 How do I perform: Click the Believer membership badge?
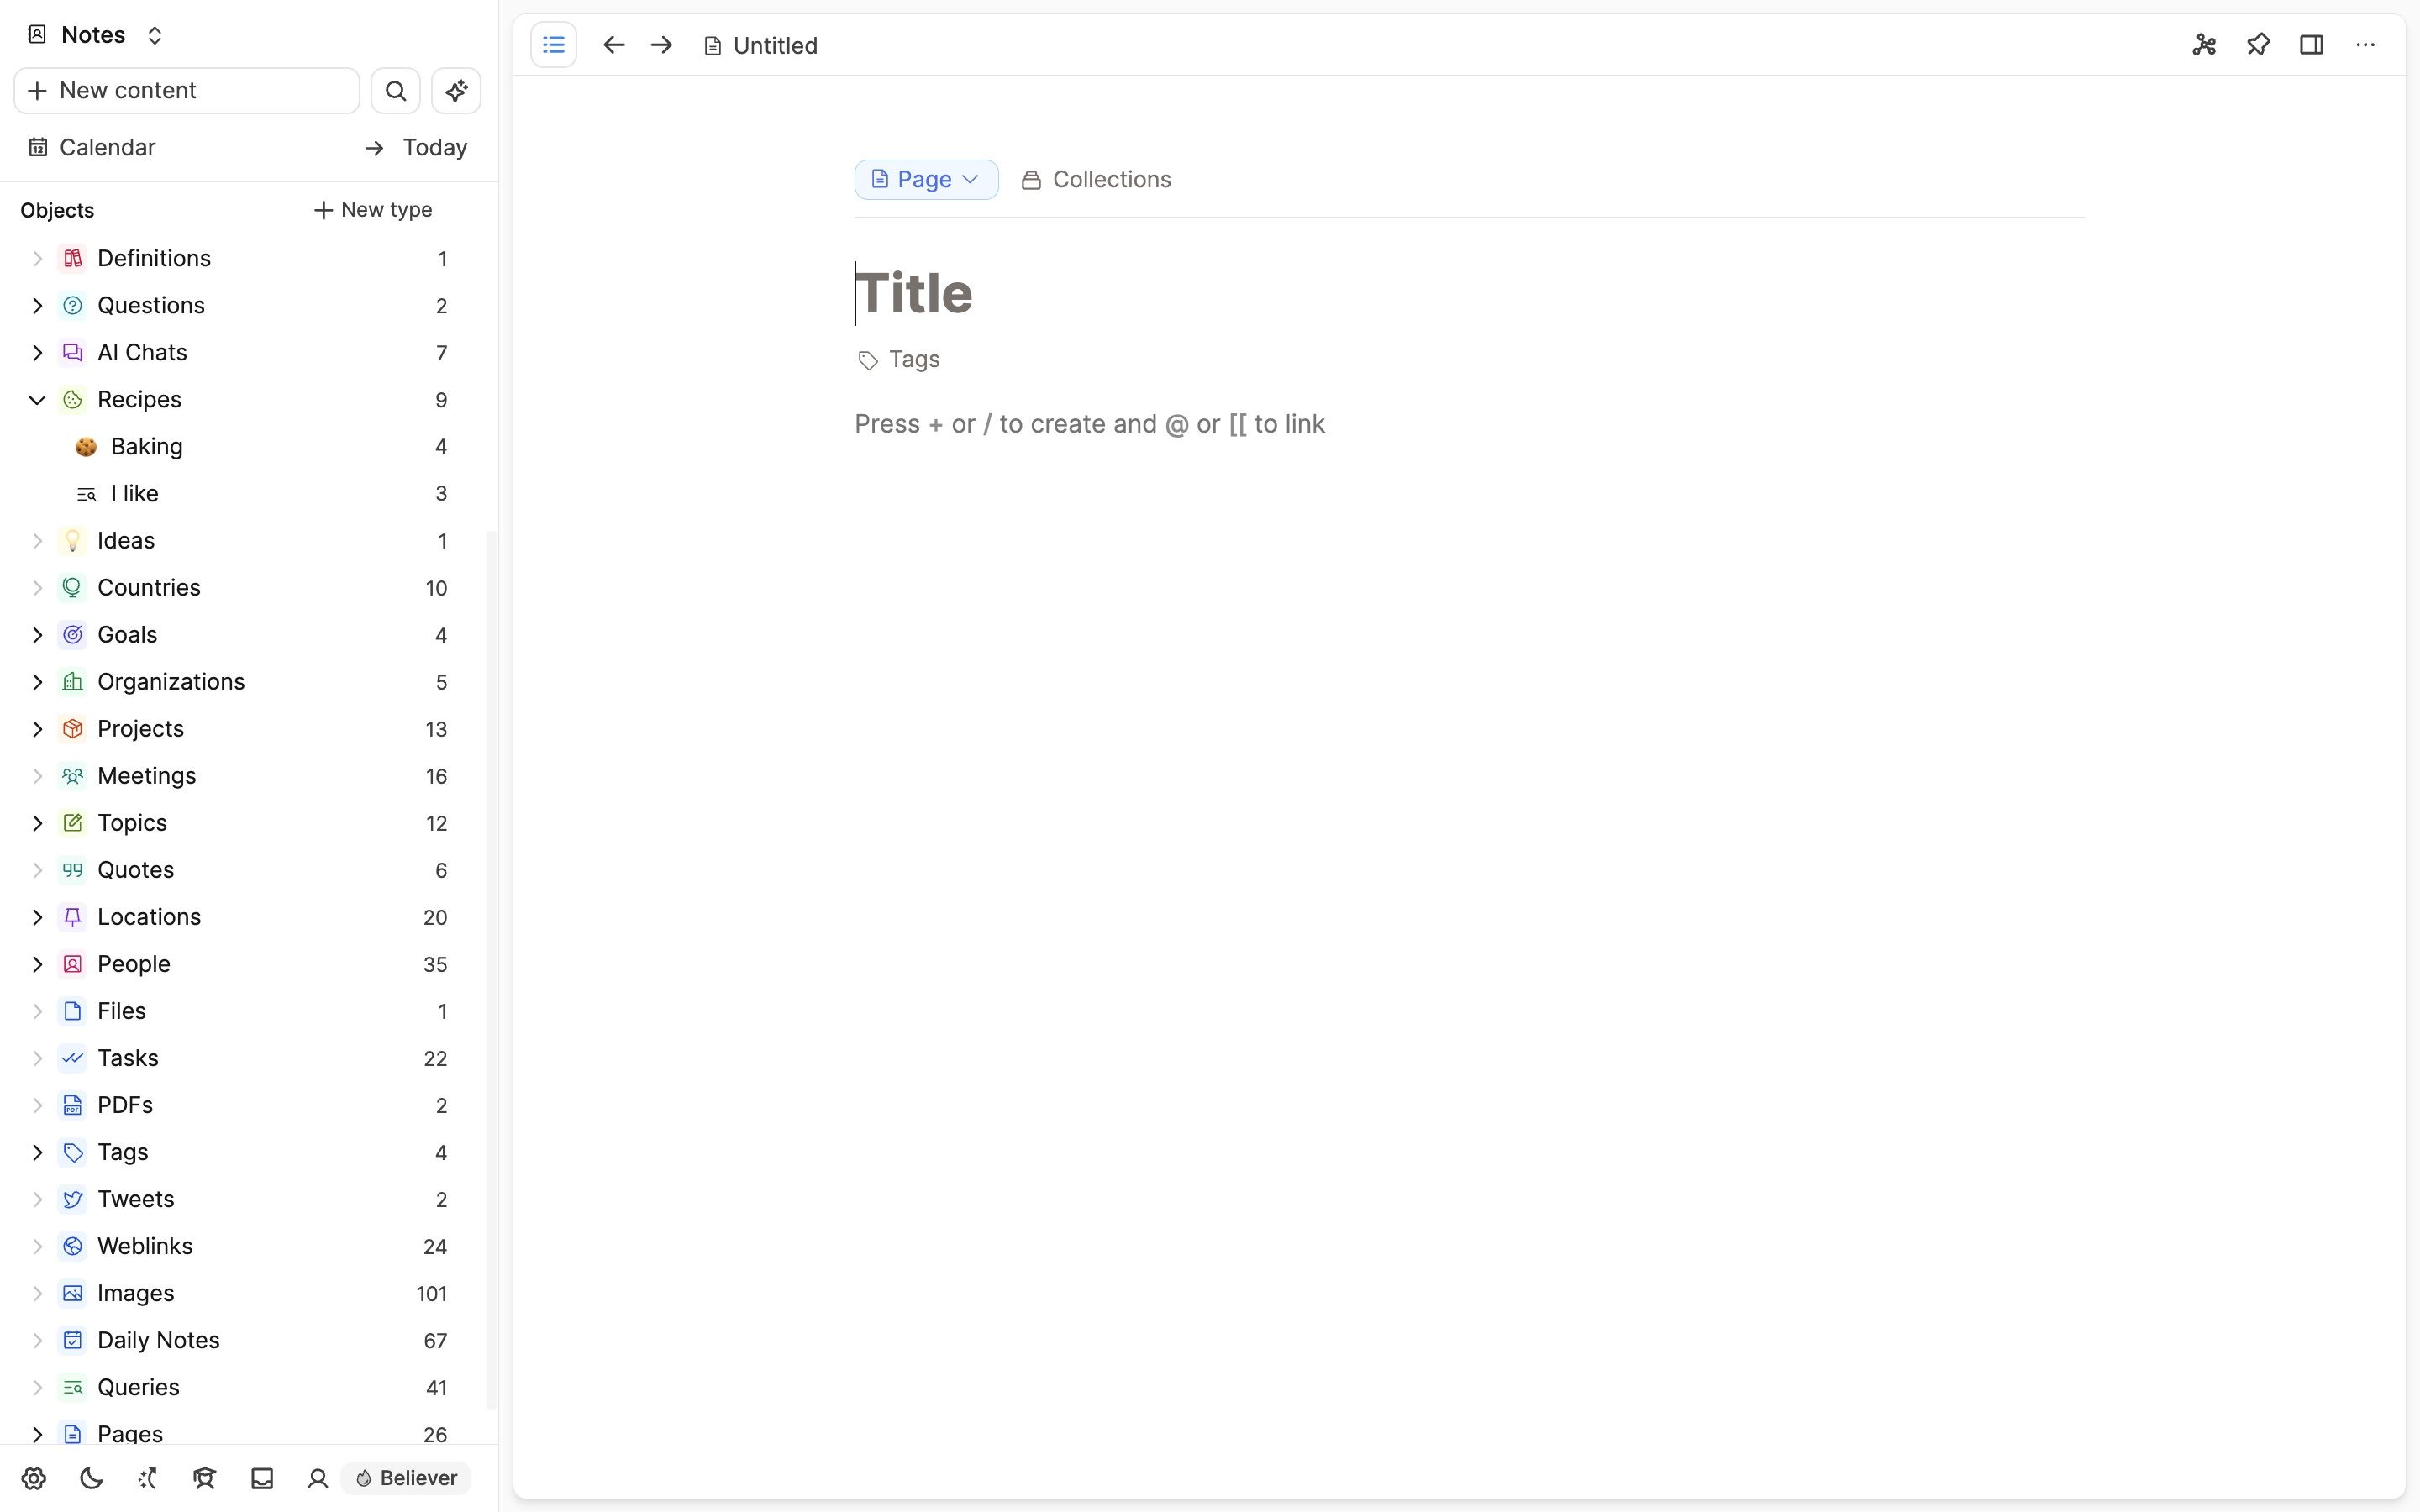pyautogui.click(x=405, y=1478)
